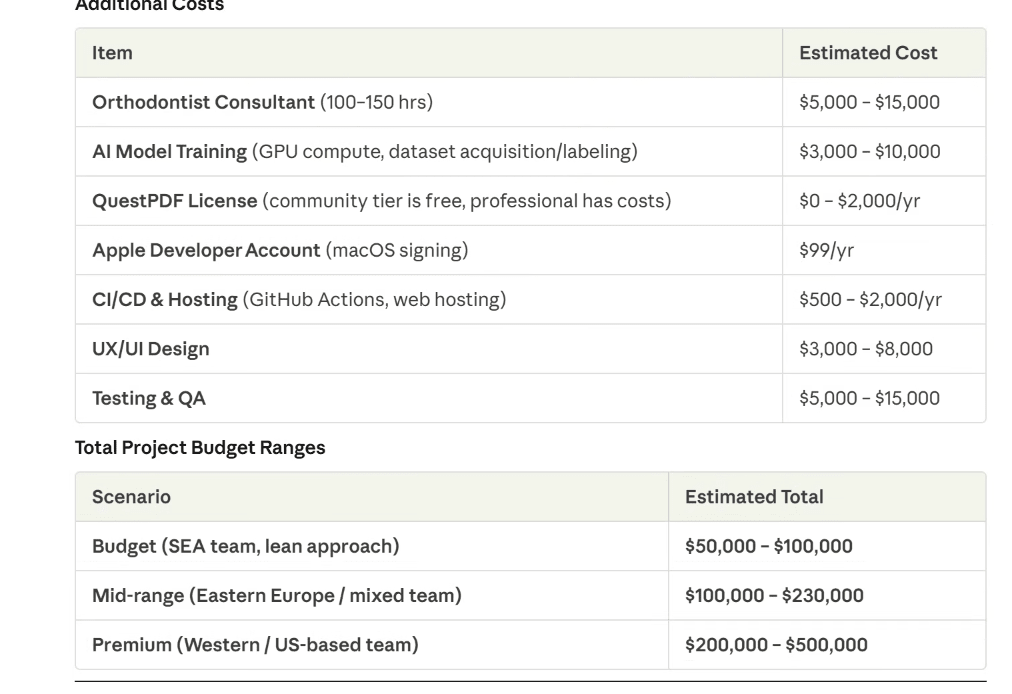Select the Premium (Western / US-based team) row

[255, 645]
